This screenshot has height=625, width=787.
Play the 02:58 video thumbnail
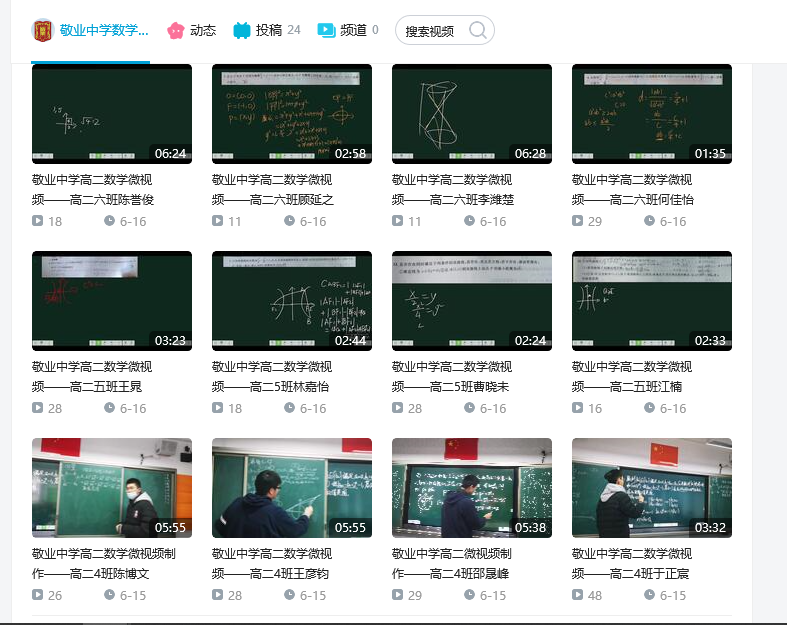[291, 114]
